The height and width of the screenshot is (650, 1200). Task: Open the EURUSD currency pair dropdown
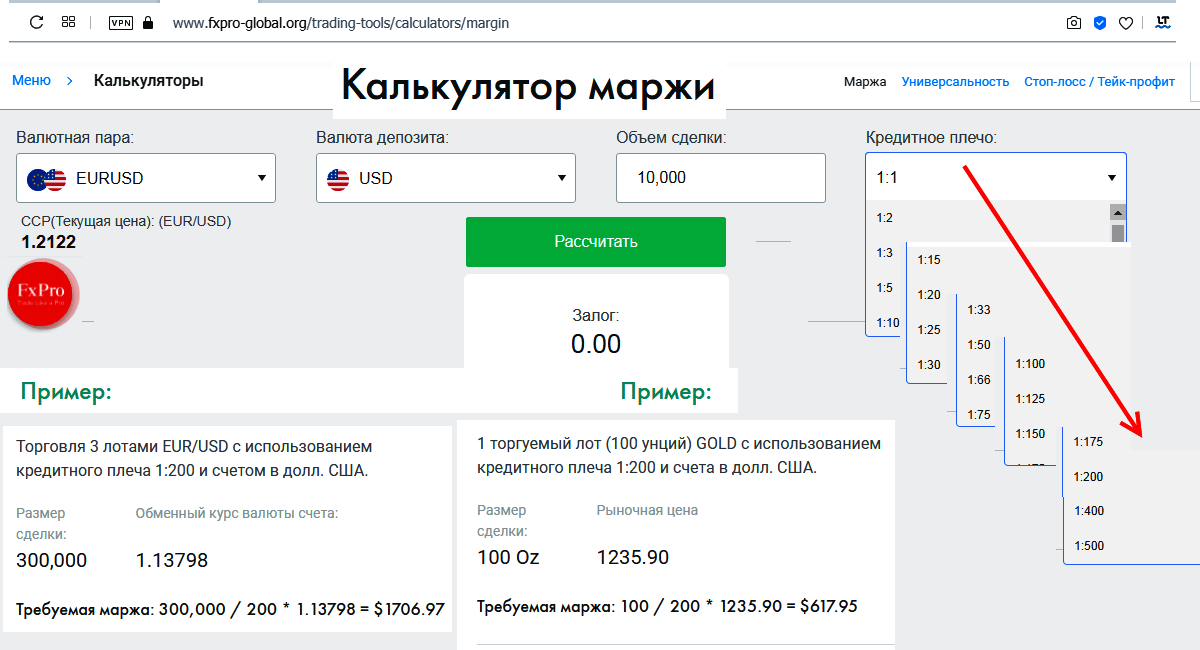pos(146,178)
